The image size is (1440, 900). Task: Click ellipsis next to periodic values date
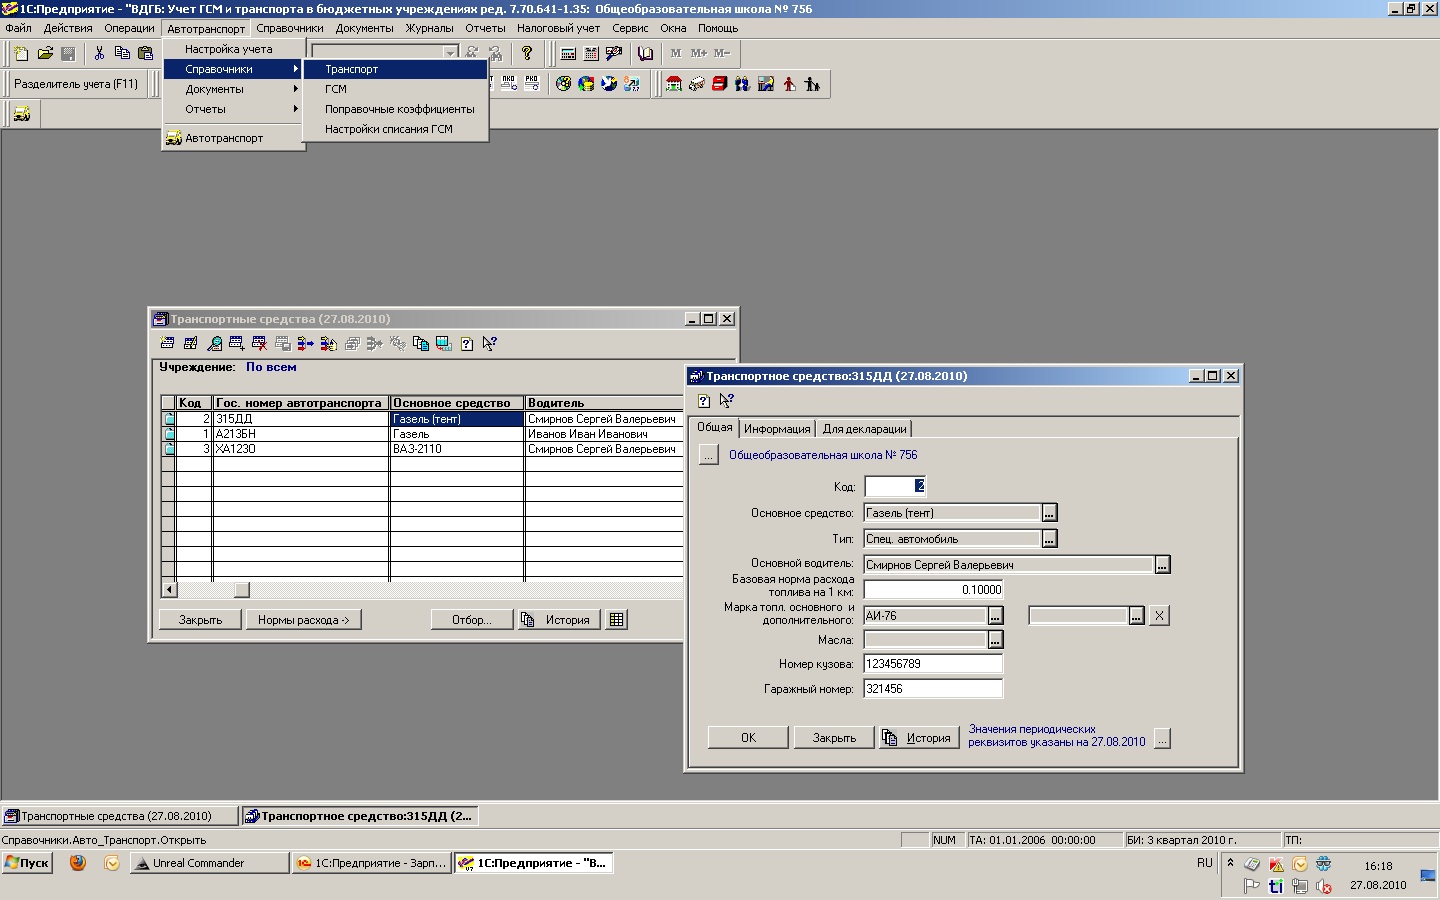point(1162,739)
